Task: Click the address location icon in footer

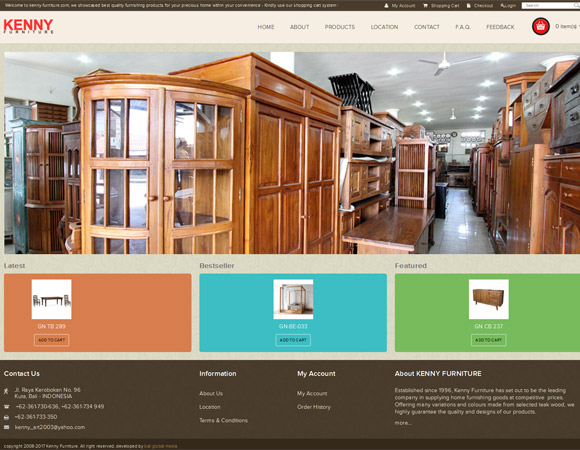Action: coord(6,391)
